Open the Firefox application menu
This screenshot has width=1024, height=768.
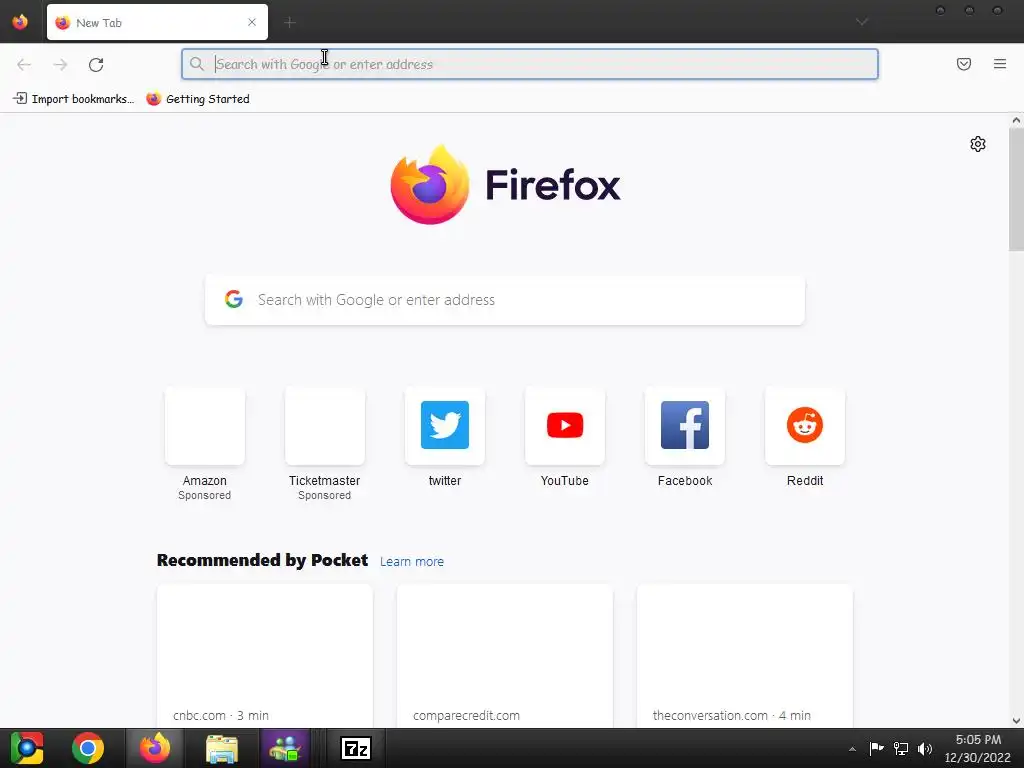[1000, 64]
